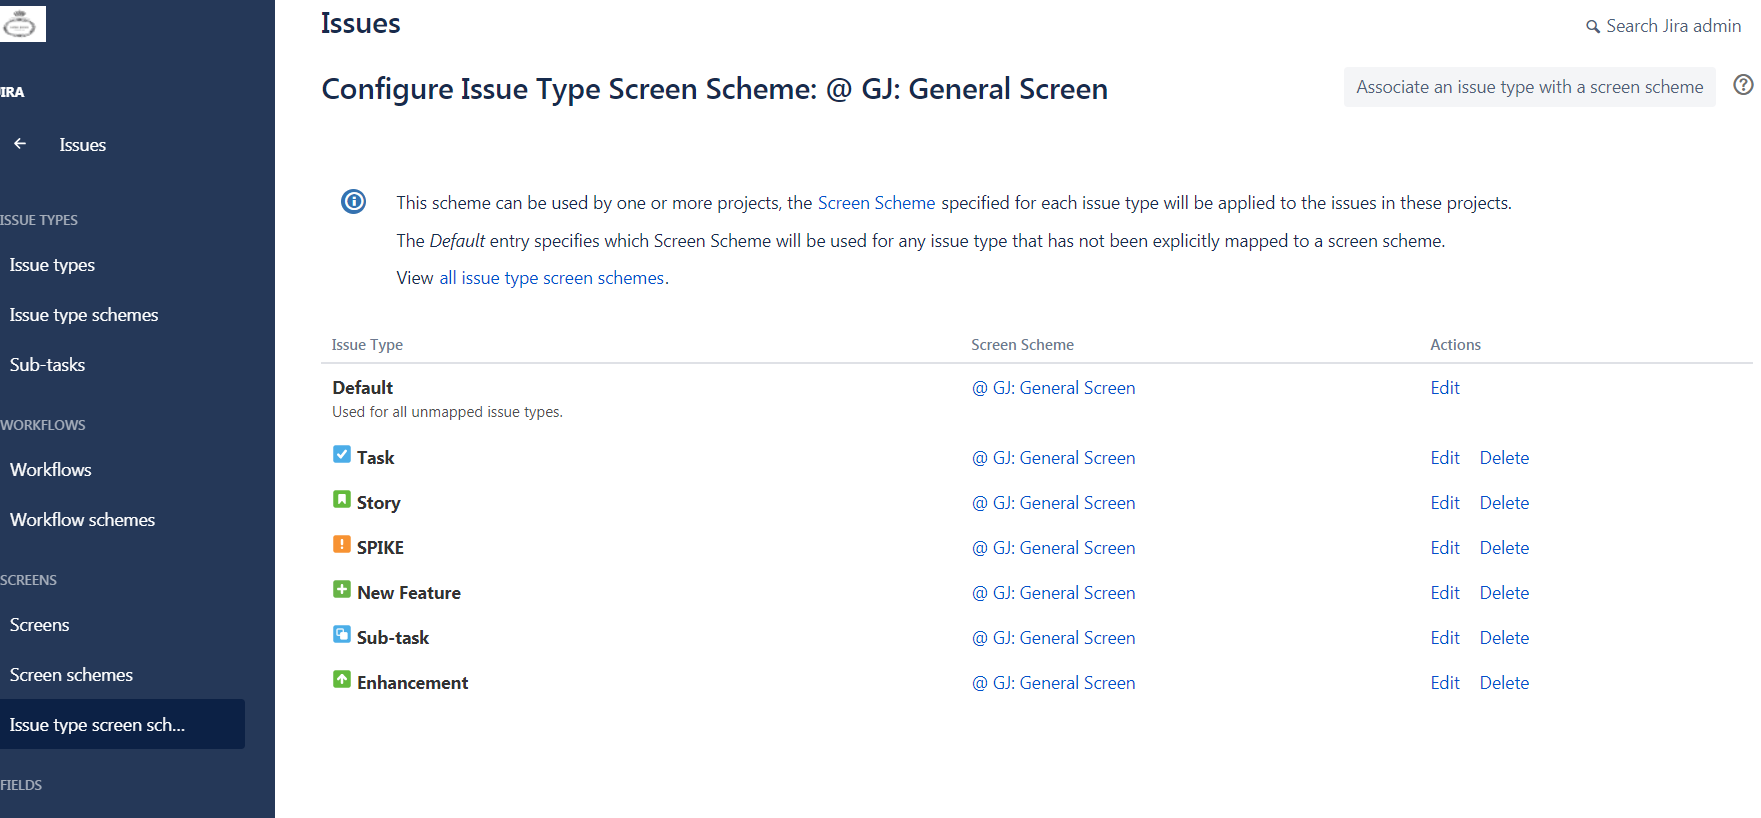Click the back arrow next to Issues
This screenshot has width=1761, height=818.
[20, 144]
